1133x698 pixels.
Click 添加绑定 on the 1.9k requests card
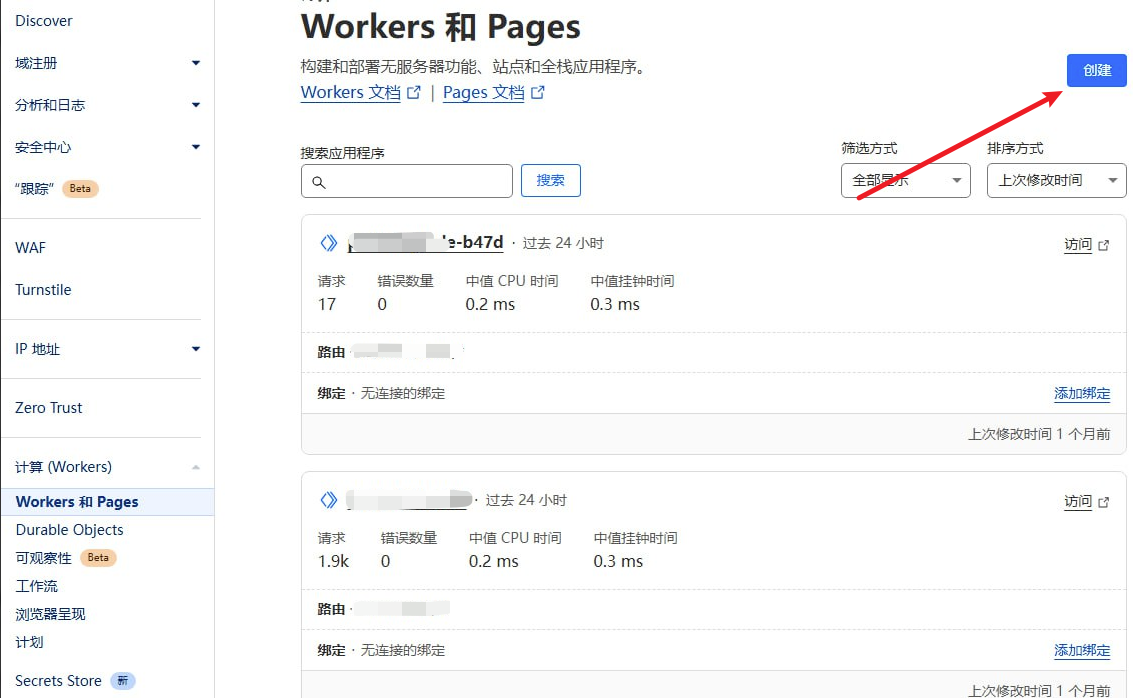point(1082,650)
